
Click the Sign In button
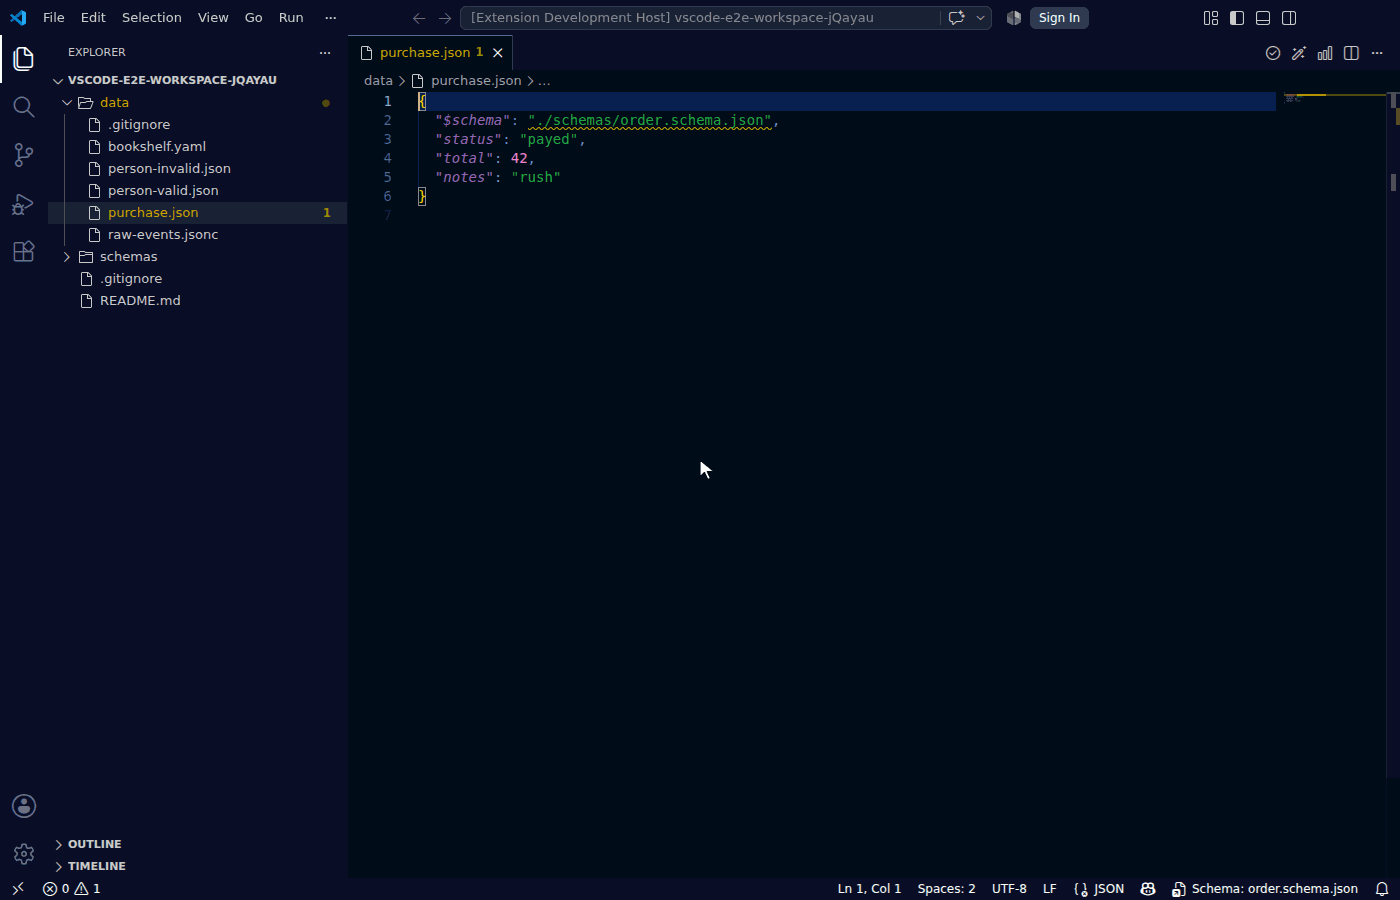click(1059, 18)
